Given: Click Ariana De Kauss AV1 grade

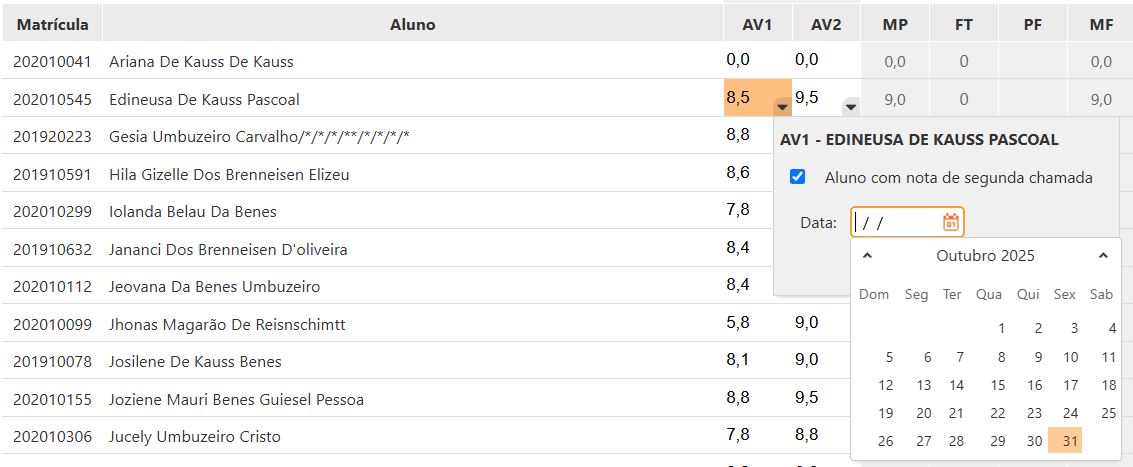Looking at the screenshot, I should coord(738,61).
